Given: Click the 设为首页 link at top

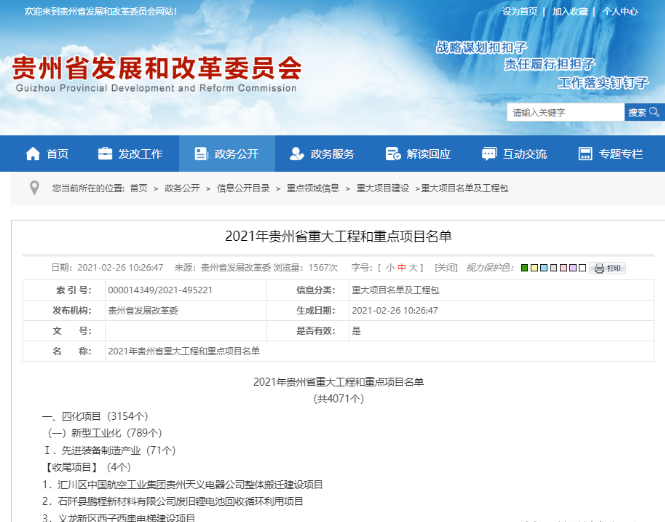Looking at the screenshot, I should pyautogui.click(x=520, y=11).
